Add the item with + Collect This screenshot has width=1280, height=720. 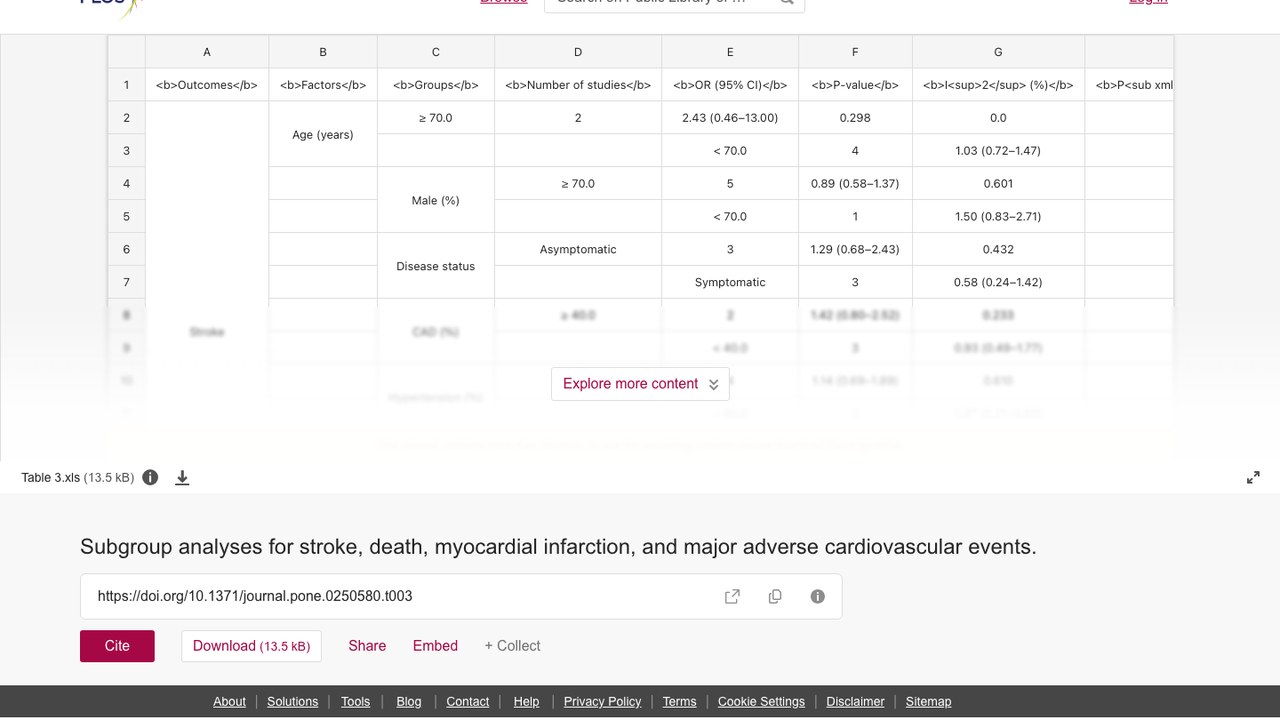(512, 646)
